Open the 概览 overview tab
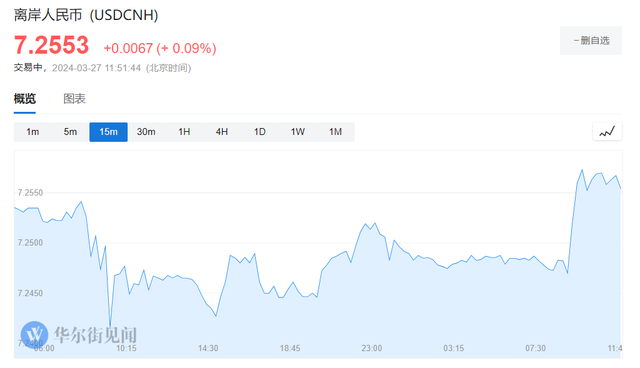The image size is (640, 368). coord(25,99)
